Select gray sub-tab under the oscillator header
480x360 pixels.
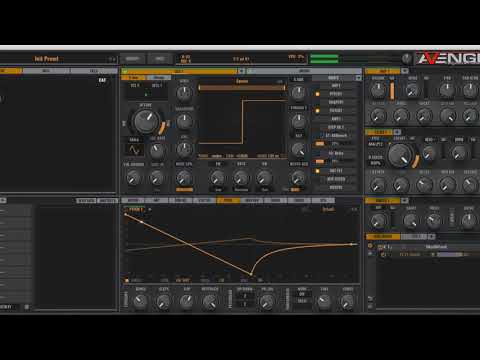pyautogui.click(x=159, y=78)
